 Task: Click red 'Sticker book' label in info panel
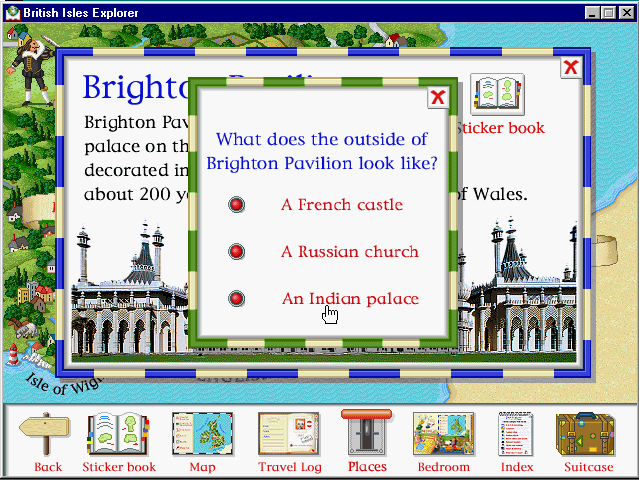point(500,128)
